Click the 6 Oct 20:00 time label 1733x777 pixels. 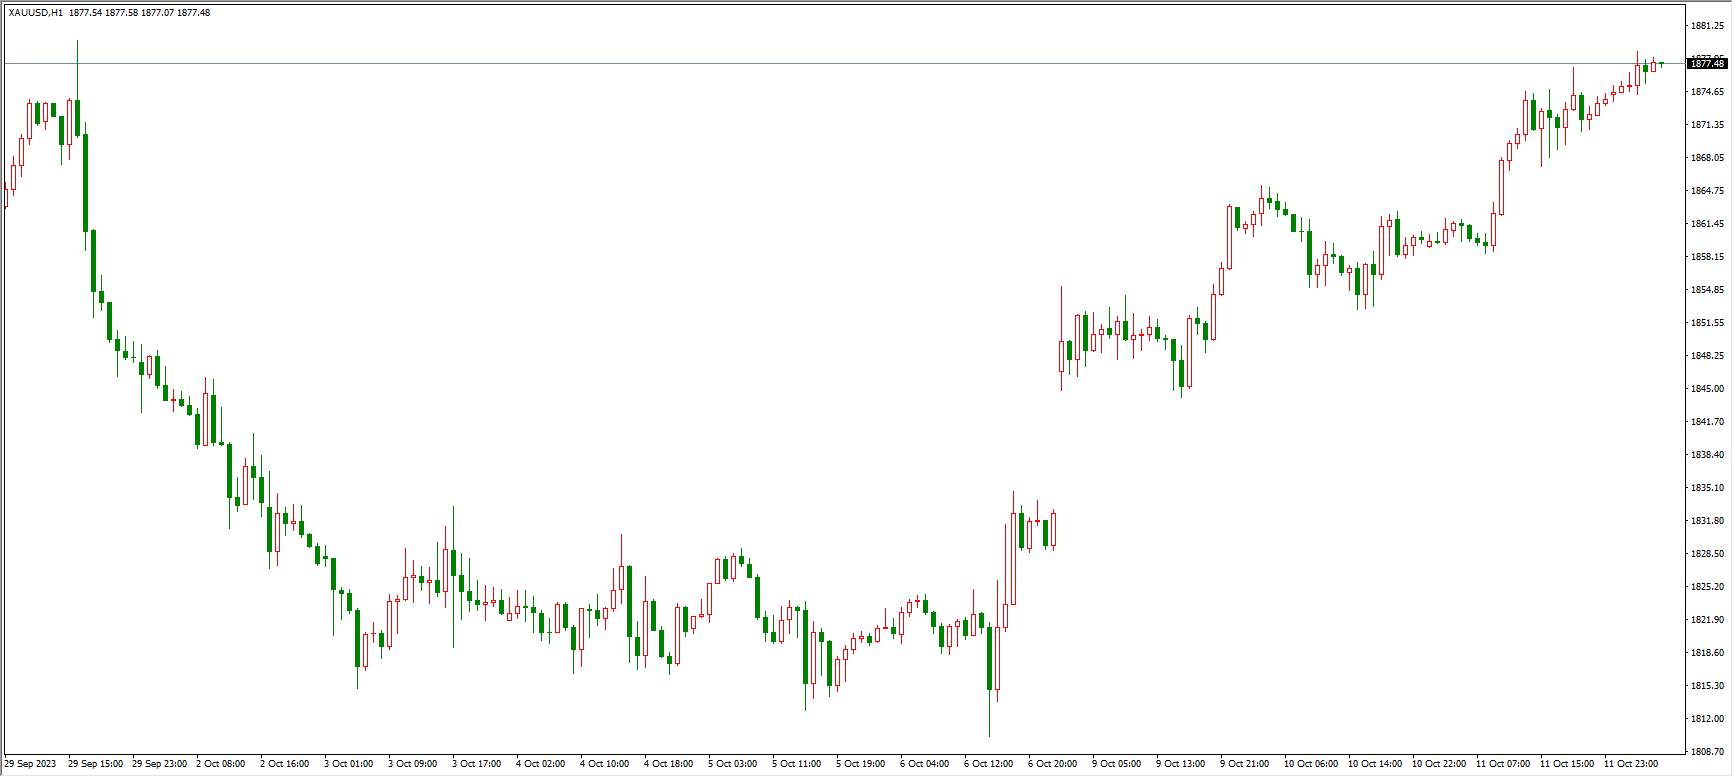click(x=1053, y=765)
